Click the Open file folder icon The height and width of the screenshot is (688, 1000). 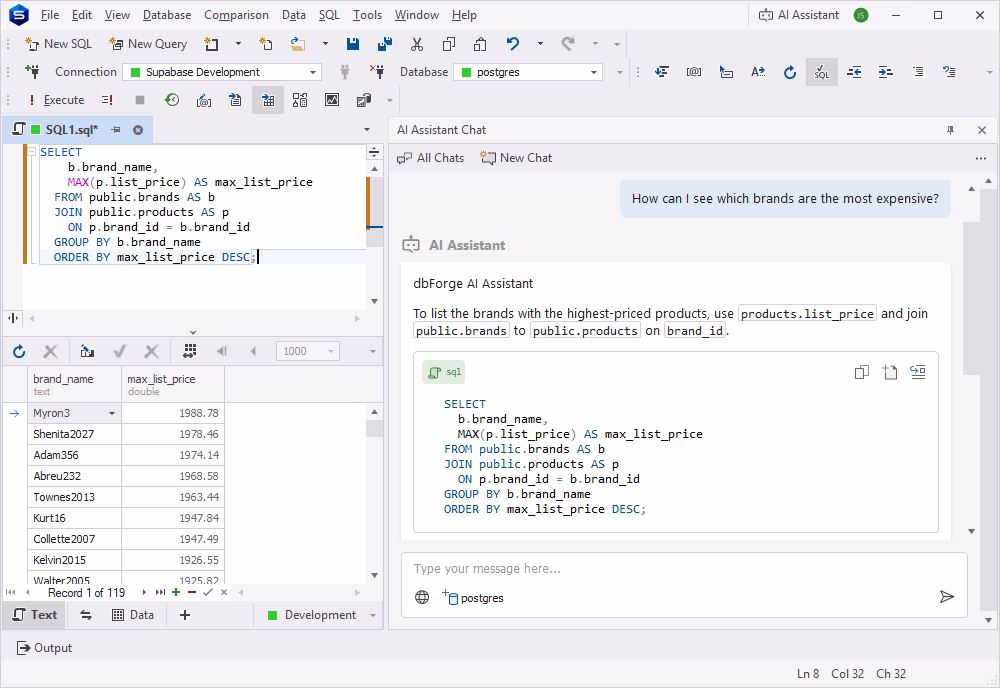[x=297, y=44]
